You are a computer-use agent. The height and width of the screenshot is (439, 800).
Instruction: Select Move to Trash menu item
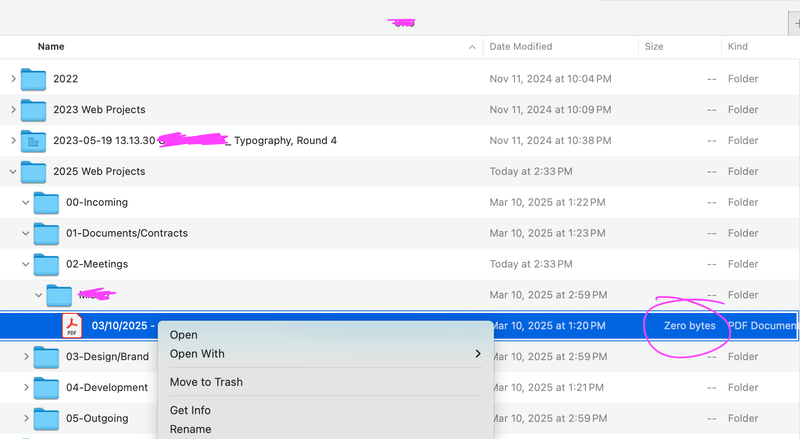coord(206,382)
